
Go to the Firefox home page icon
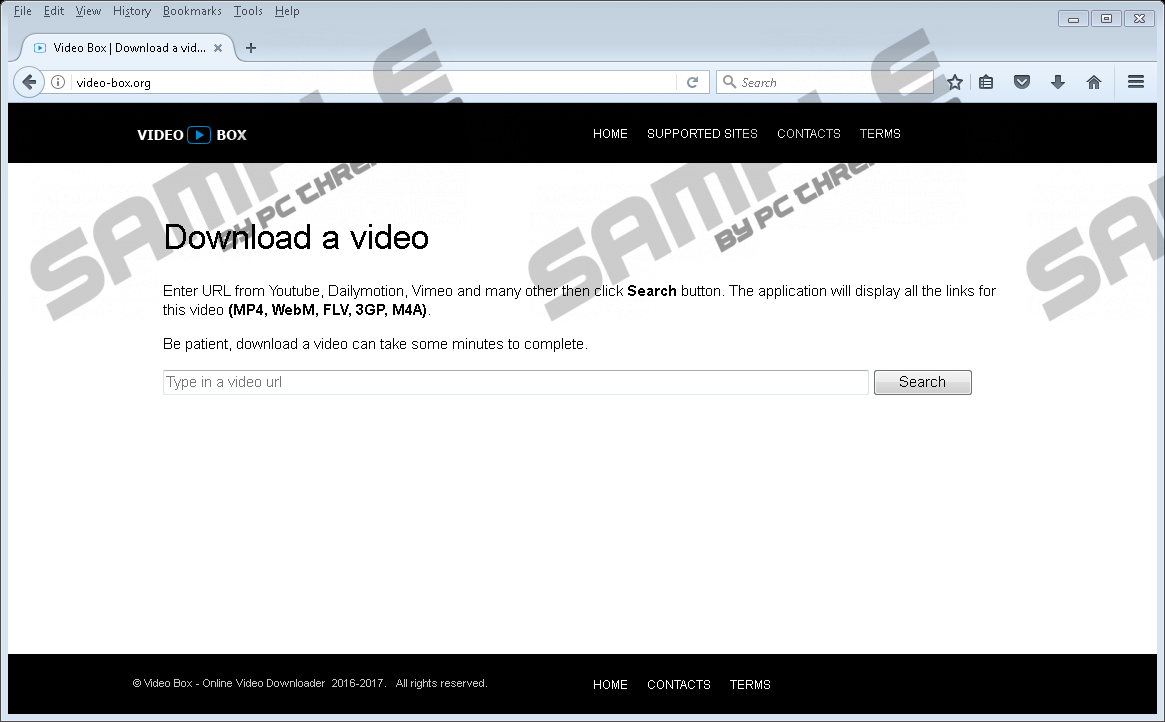pos(1094,83)
